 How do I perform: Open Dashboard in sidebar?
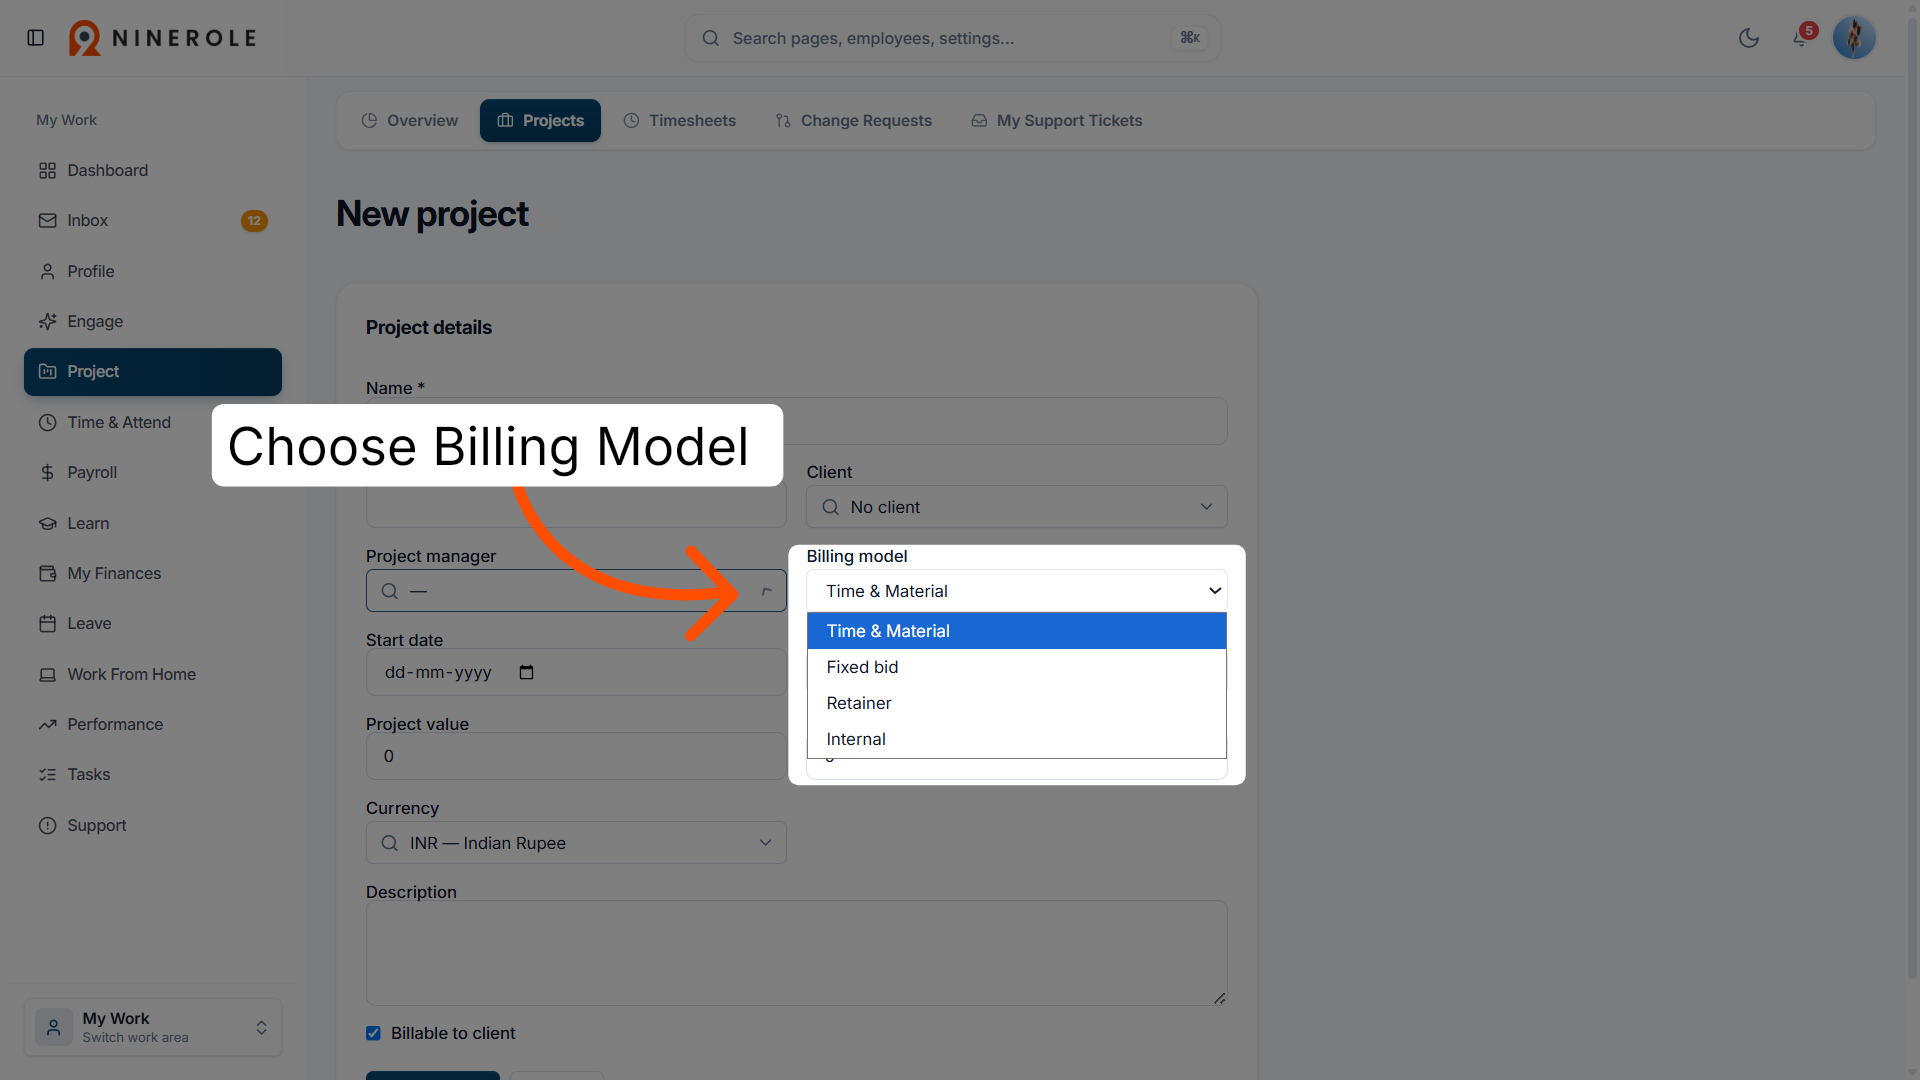(153, 170)
